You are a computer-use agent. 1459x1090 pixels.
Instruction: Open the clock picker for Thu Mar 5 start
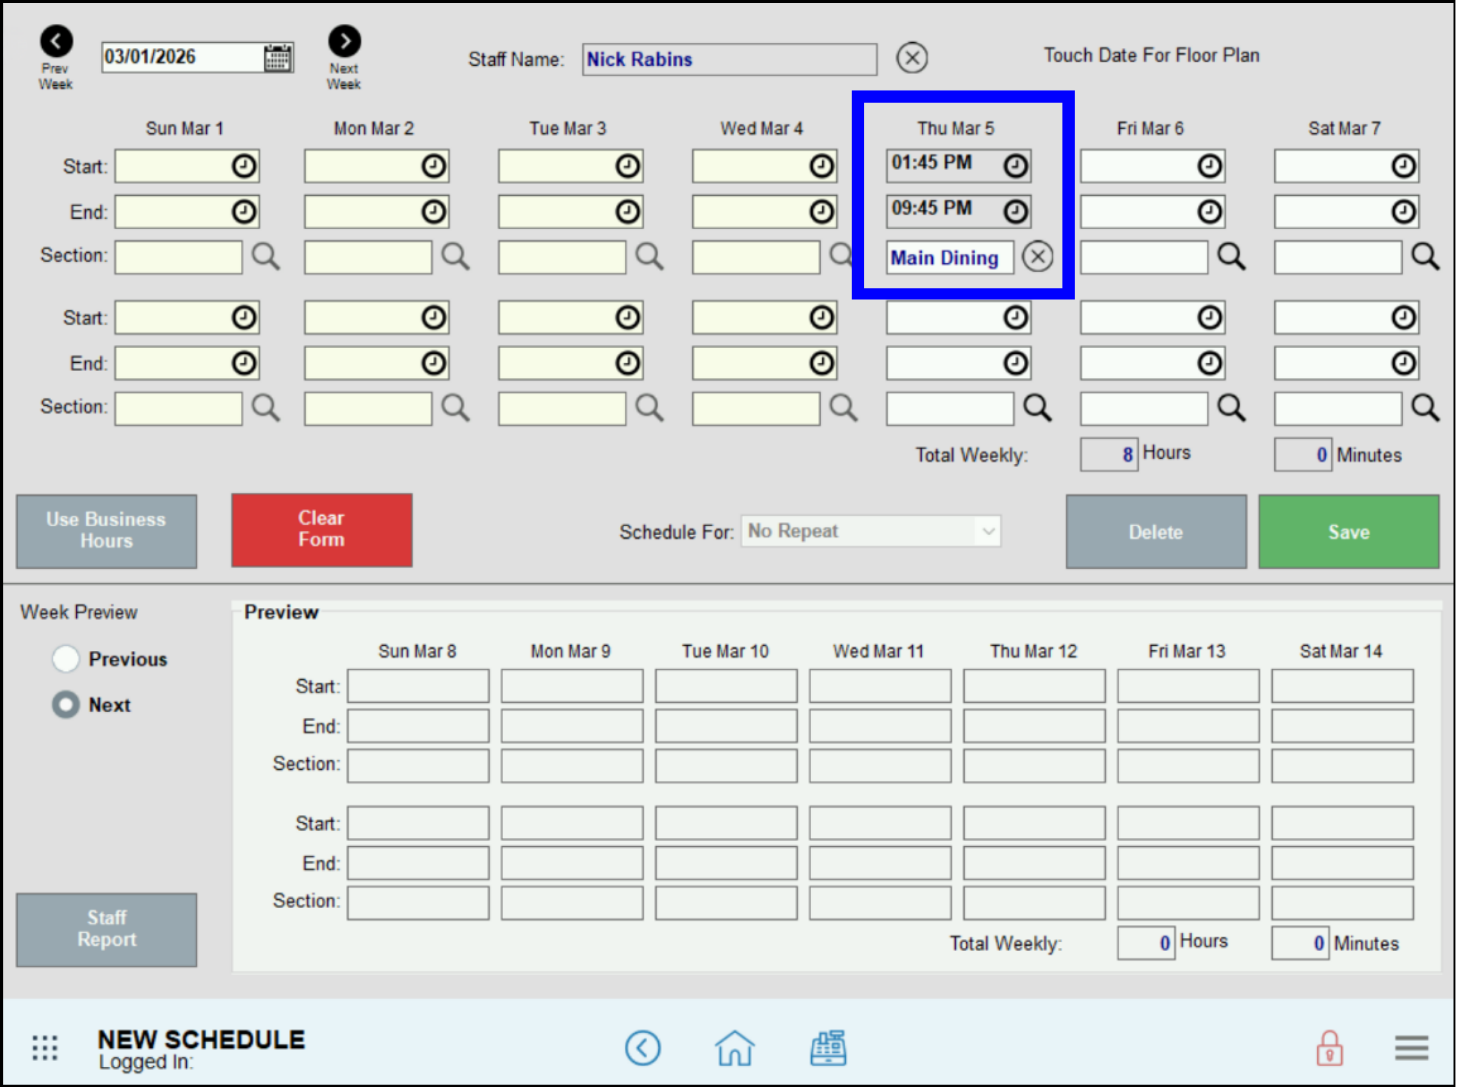(1015, 165)
